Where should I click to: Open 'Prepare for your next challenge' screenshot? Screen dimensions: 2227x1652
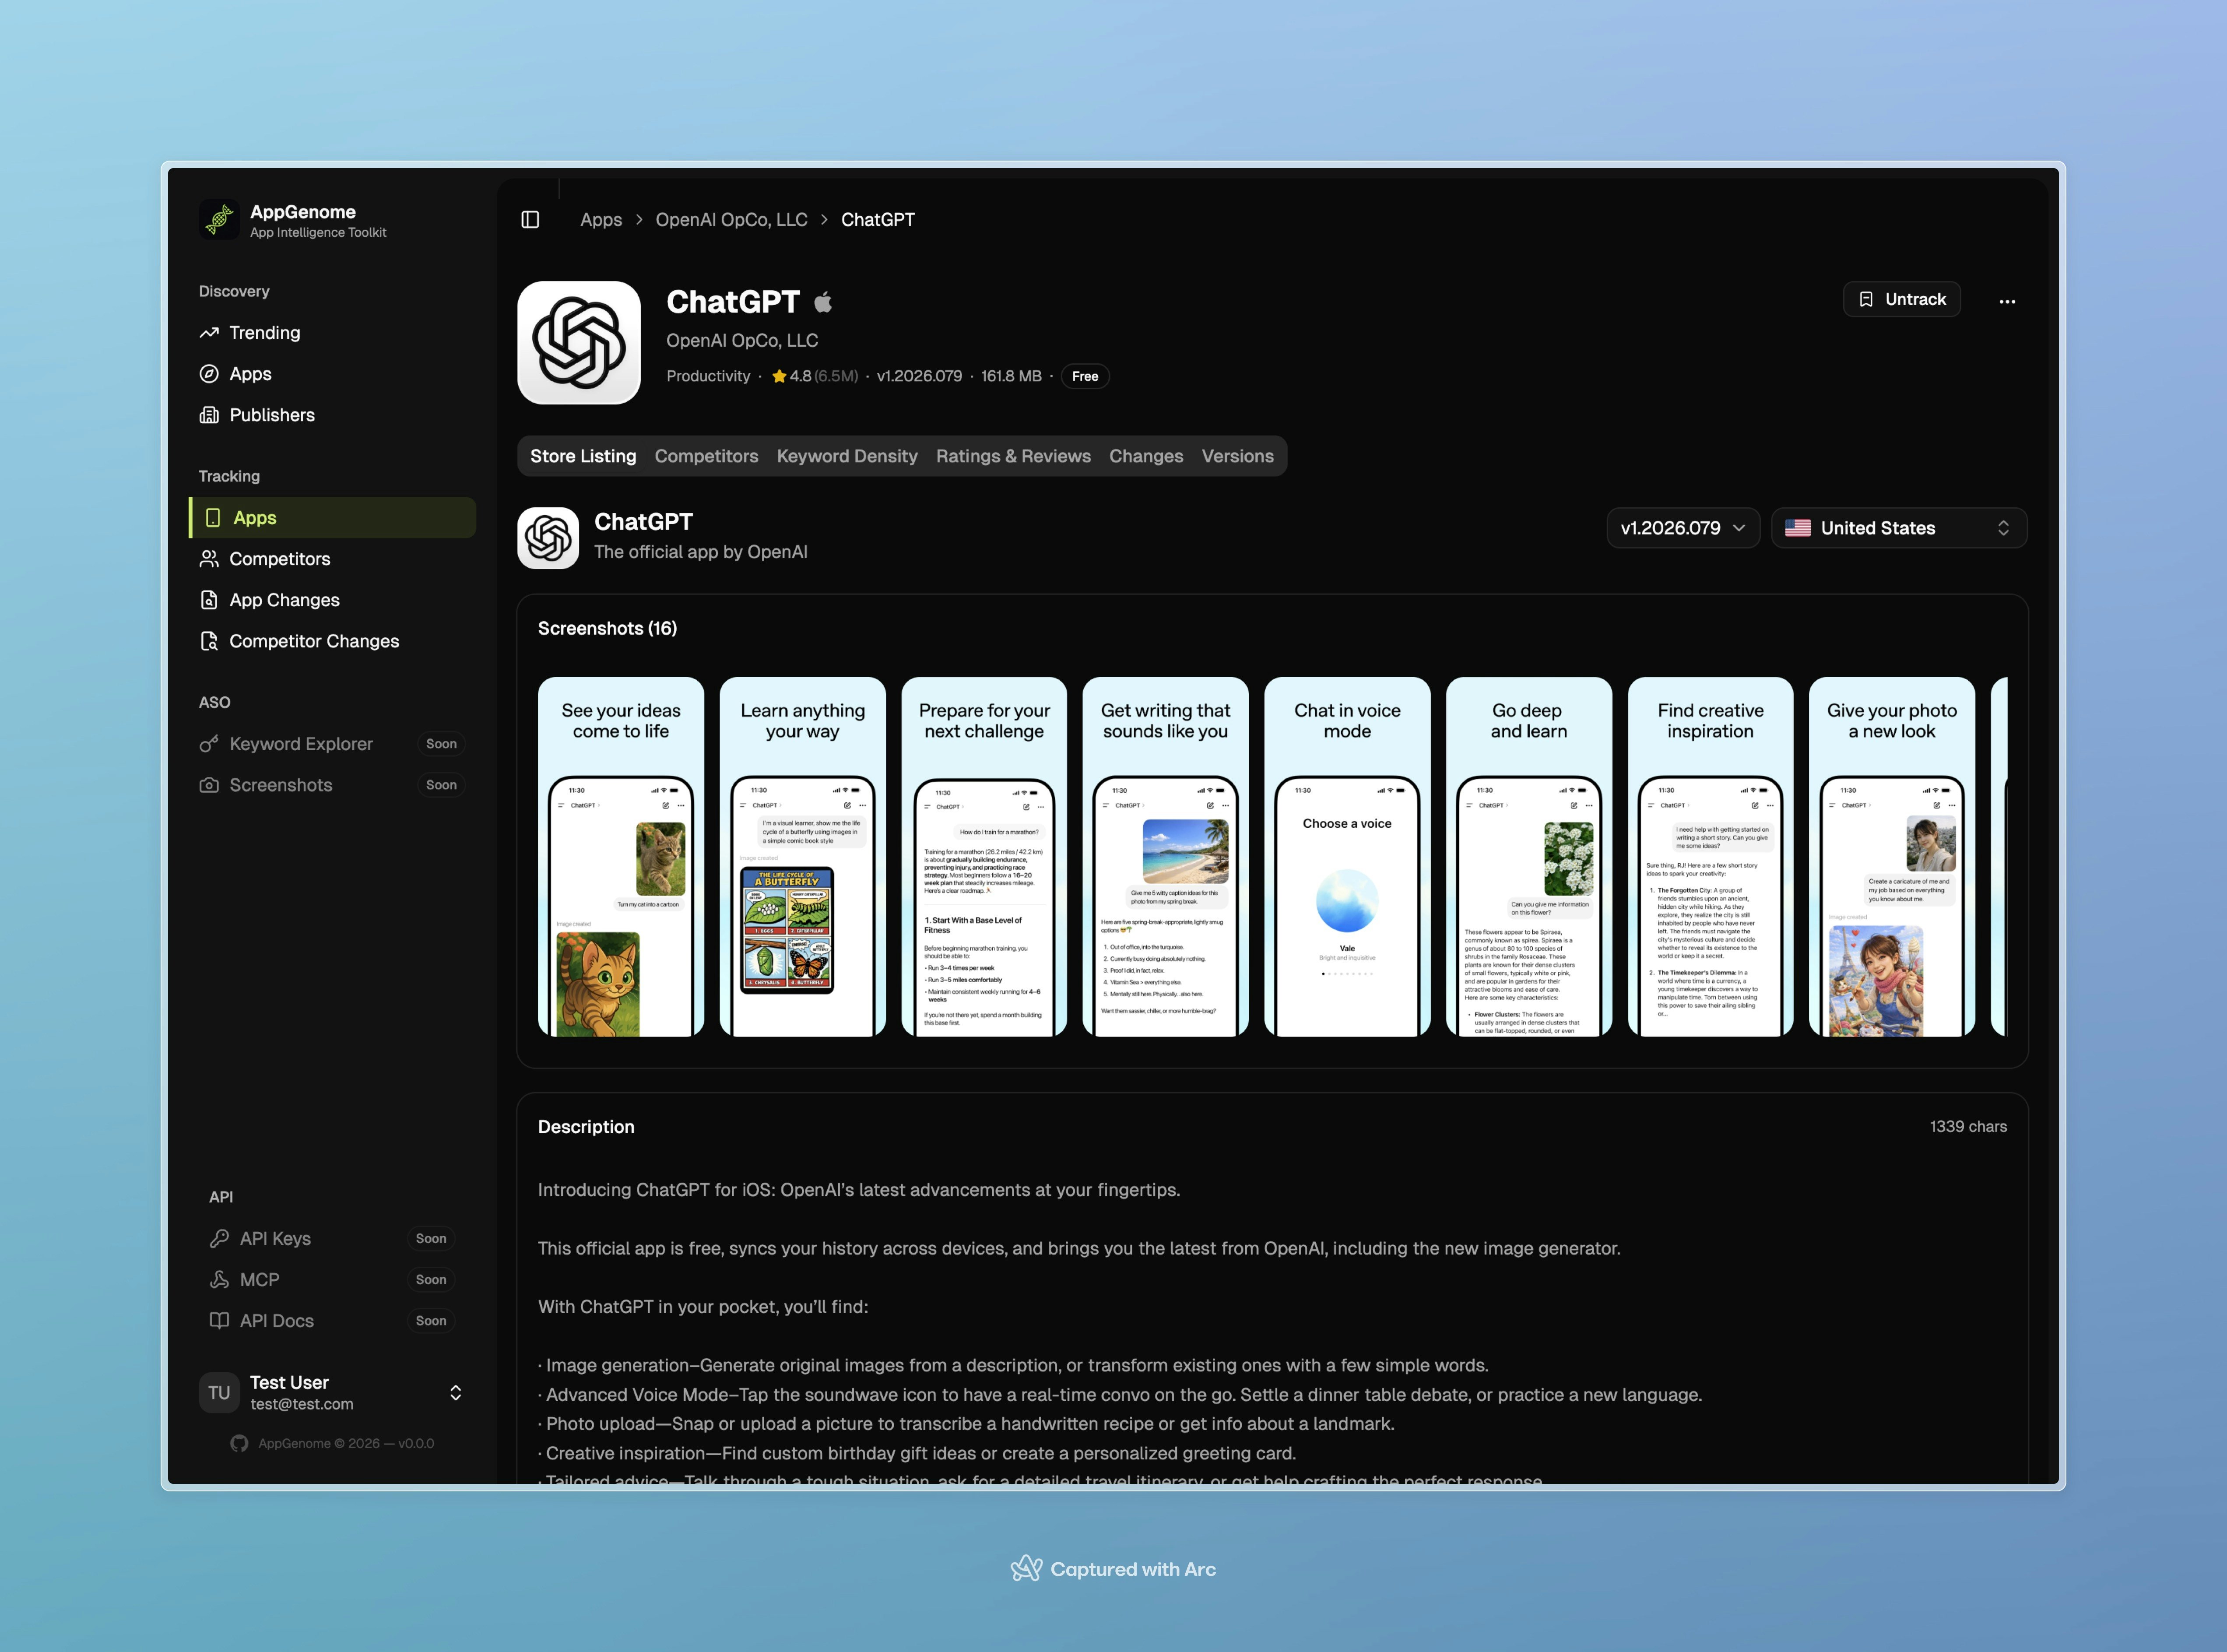(984, 857)
